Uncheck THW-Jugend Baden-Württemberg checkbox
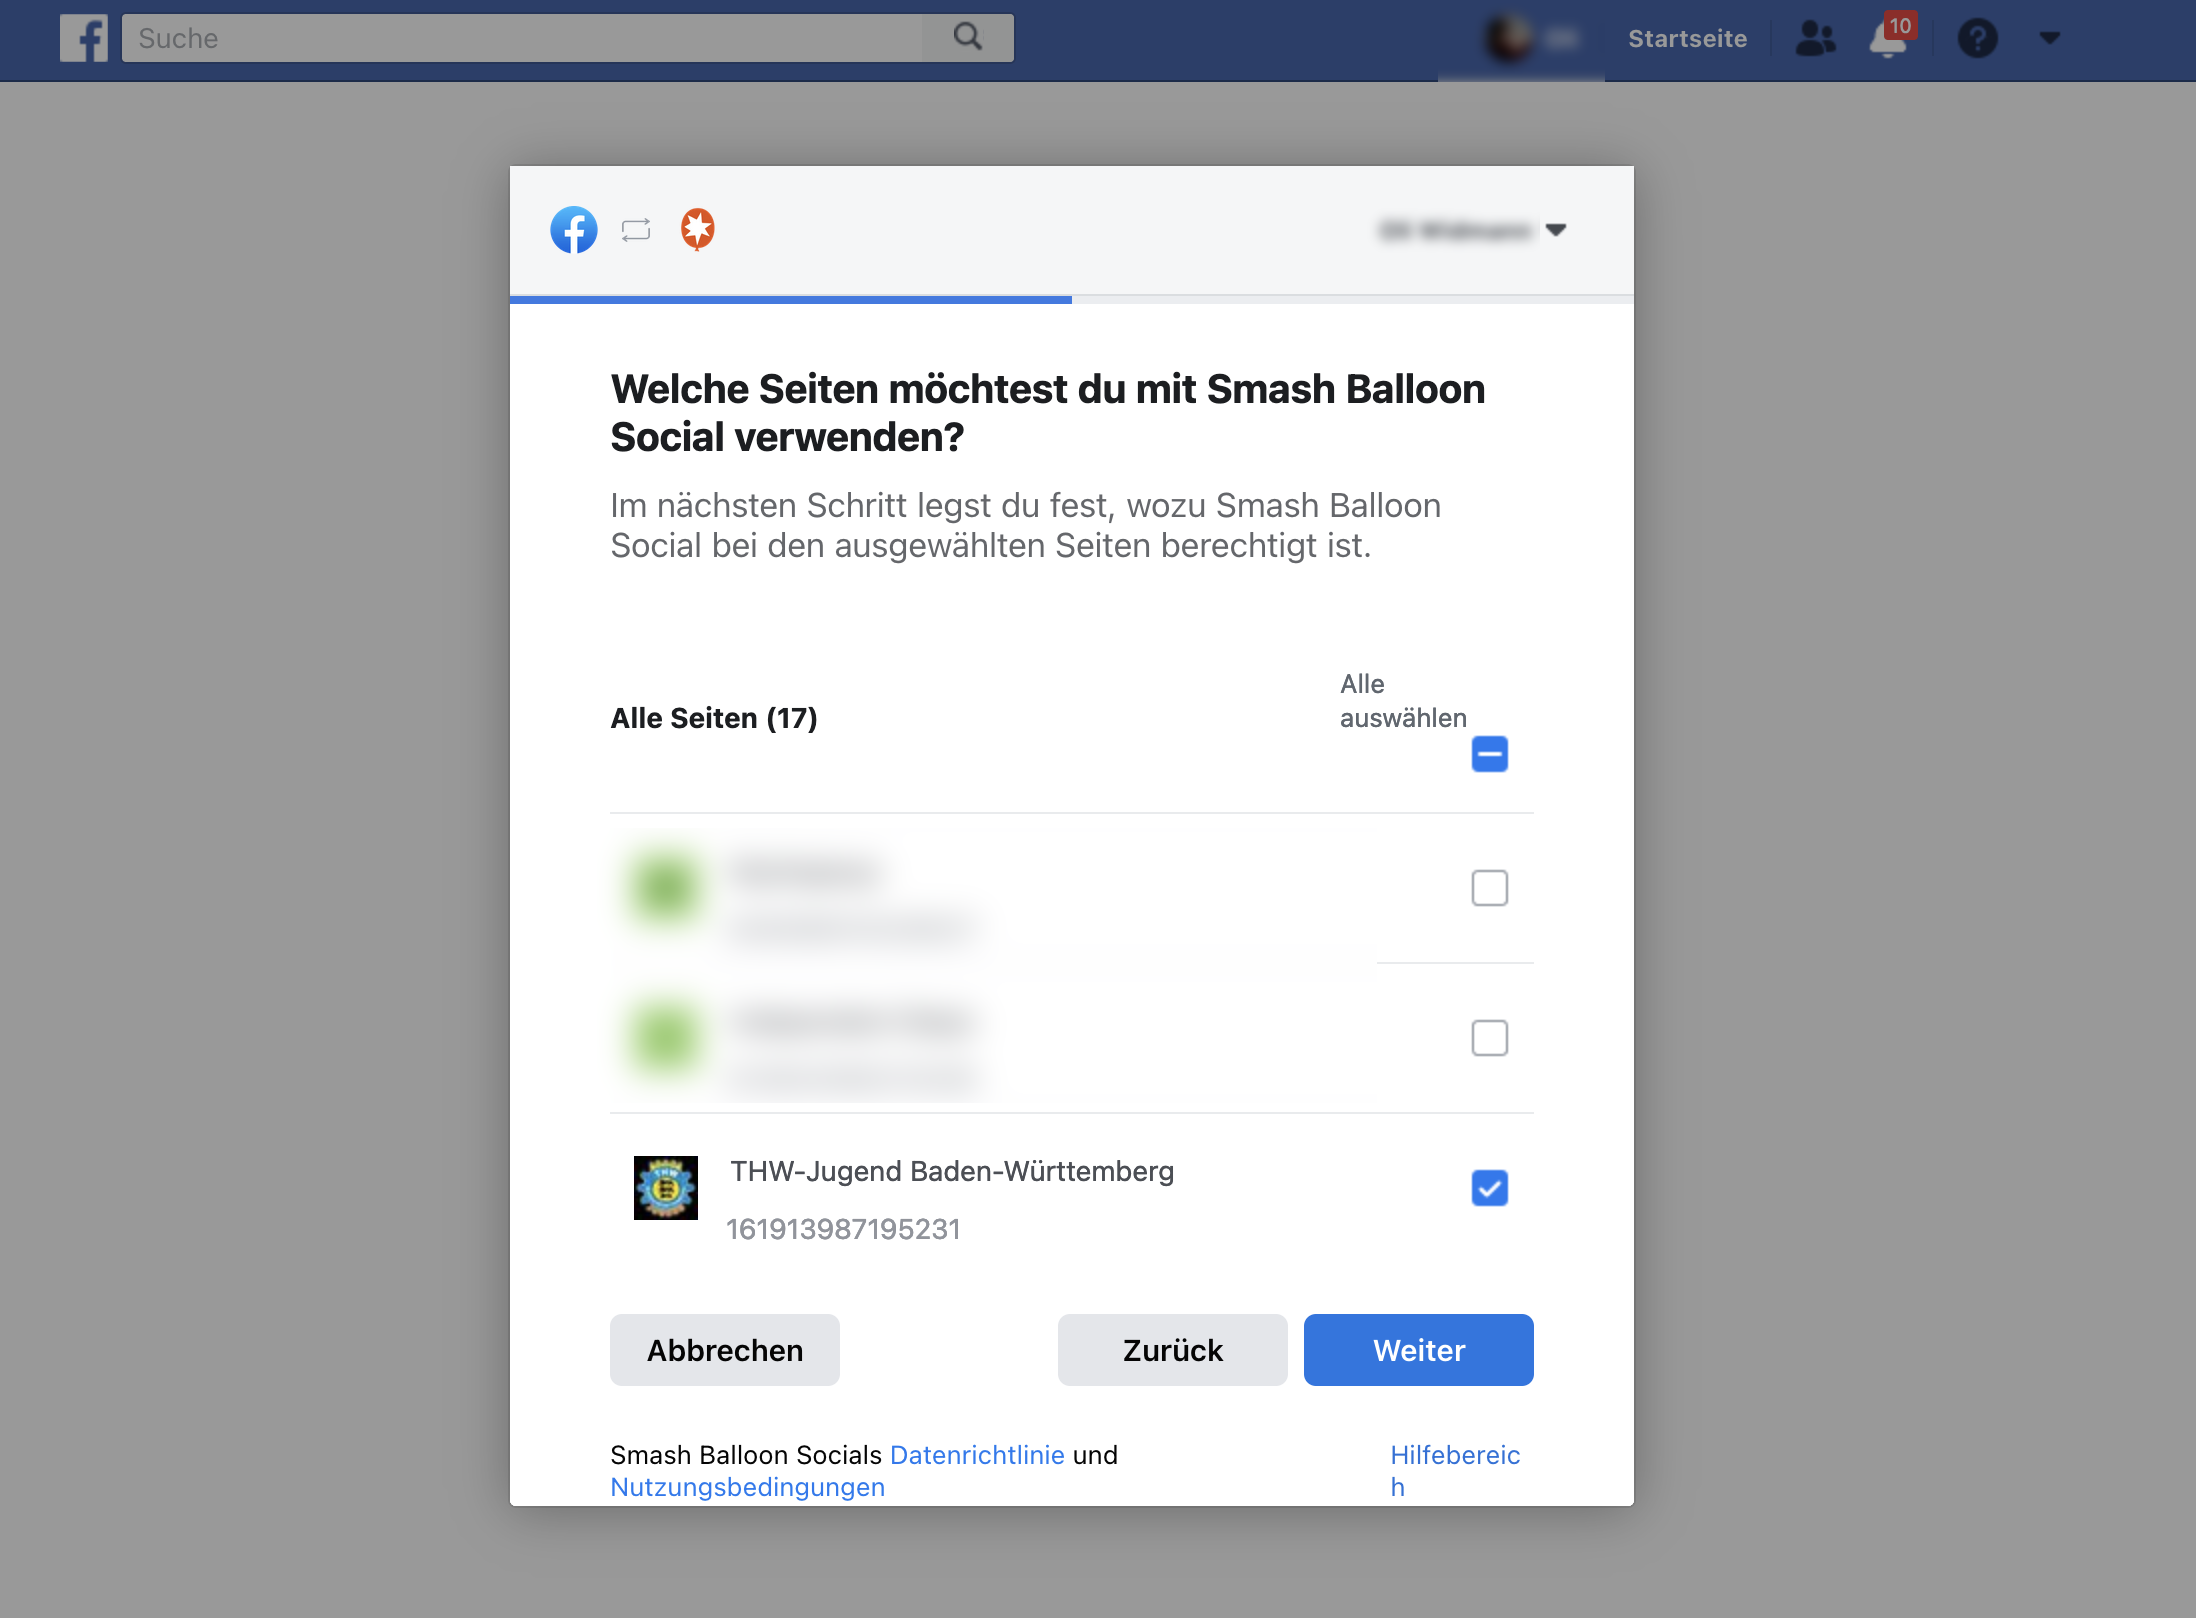 point(1489,1188)
